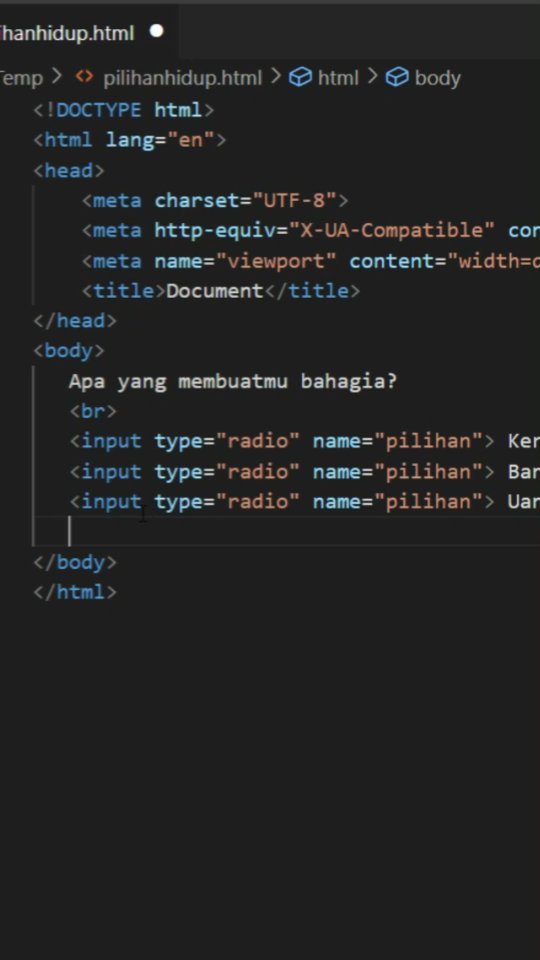This screenshot has height=960, width=540.
Task: Expand breadcrumb chevron between html and body
Action: 372,77
